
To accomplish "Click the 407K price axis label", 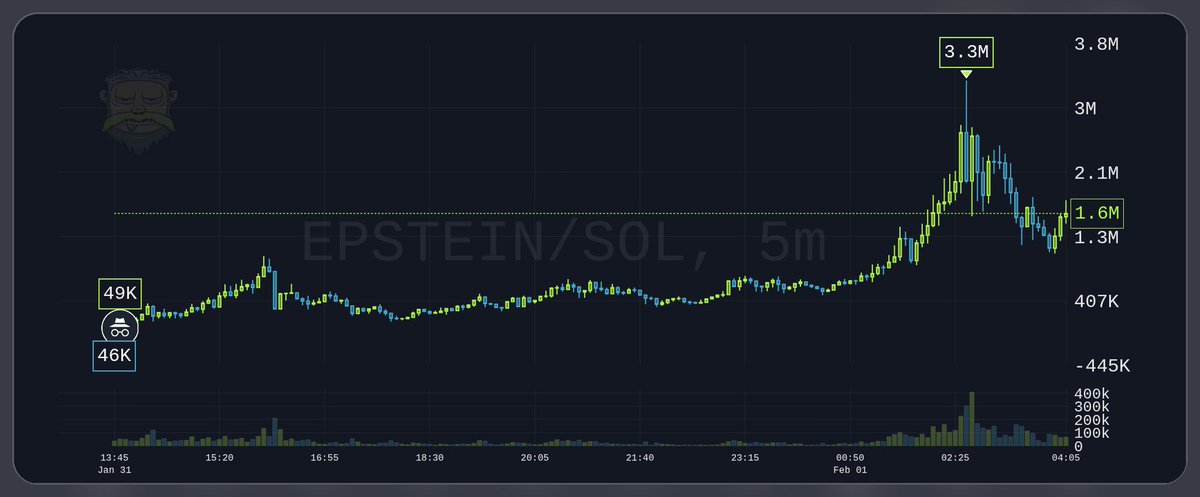I will pos(1095,301).
